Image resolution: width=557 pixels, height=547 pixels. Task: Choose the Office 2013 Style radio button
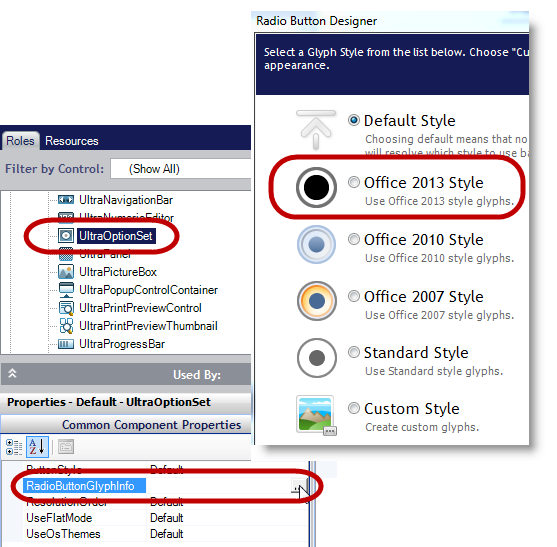[x=353, y=182]
